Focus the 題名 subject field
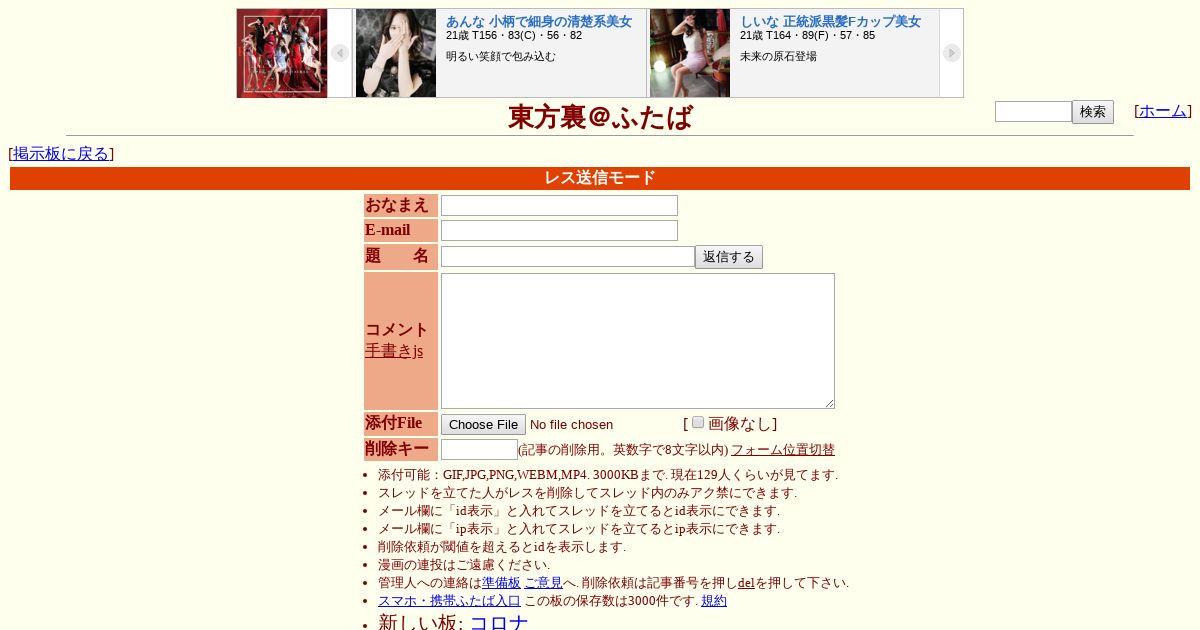The height and width of the screenshot is (630, 1200). coord(568,256)
